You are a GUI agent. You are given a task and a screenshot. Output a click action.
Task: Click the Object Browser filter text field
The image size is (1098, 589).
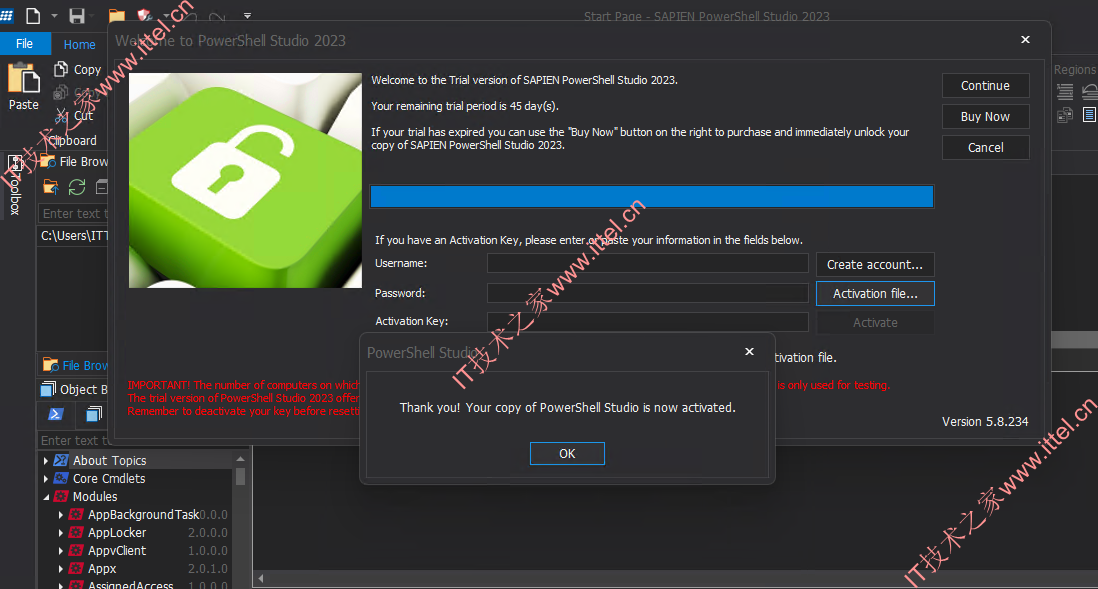click(75, 440)
